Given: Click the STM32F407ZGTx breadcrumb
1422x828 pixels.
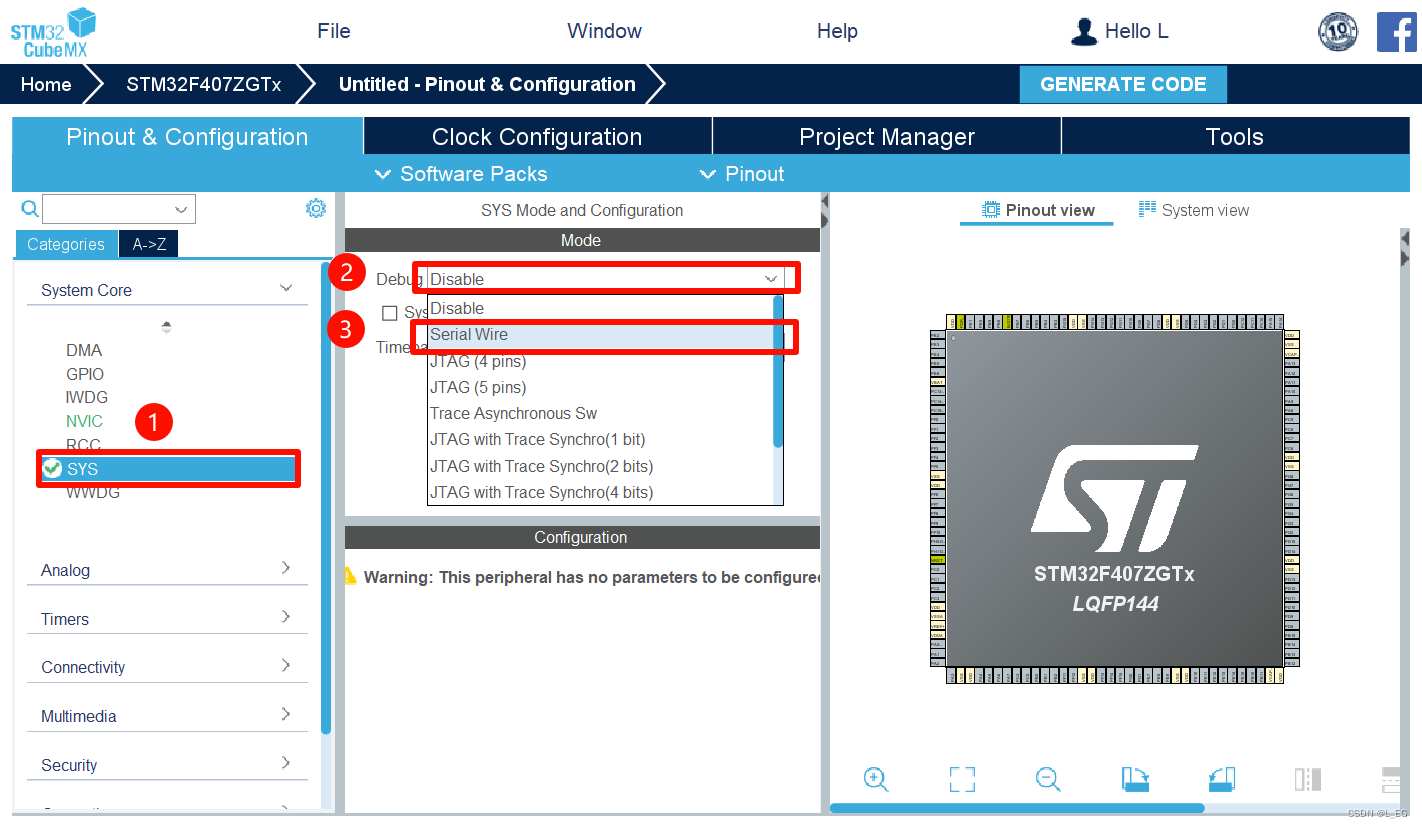Looking at the screenshot, I should 204,84.
